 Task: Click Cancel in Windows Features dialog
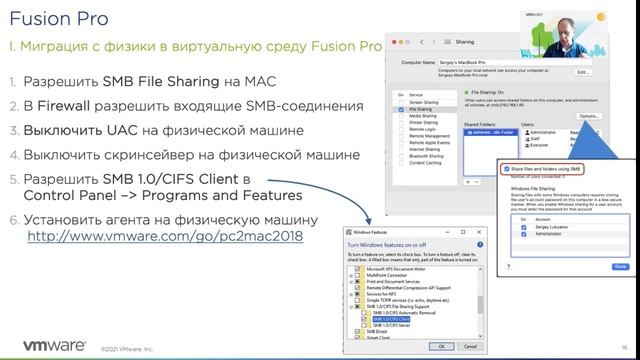pos(470,346)
